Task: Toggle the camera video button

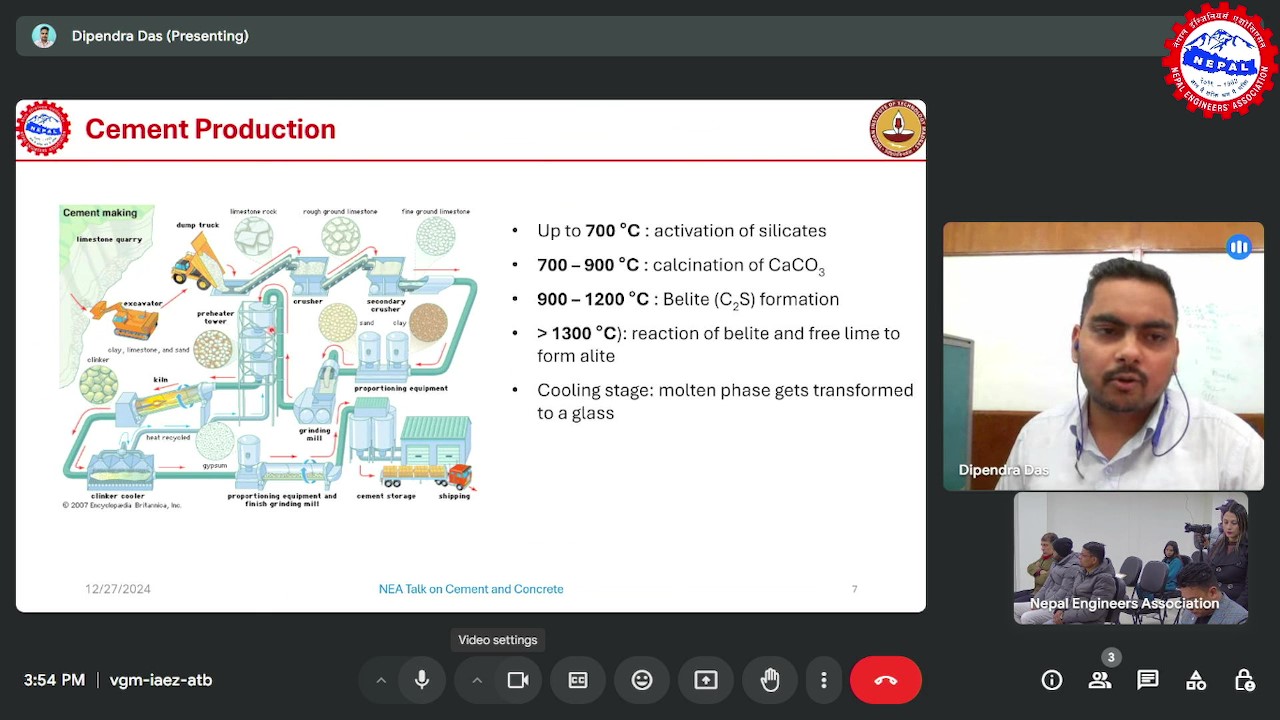Action: coord(518,680)
